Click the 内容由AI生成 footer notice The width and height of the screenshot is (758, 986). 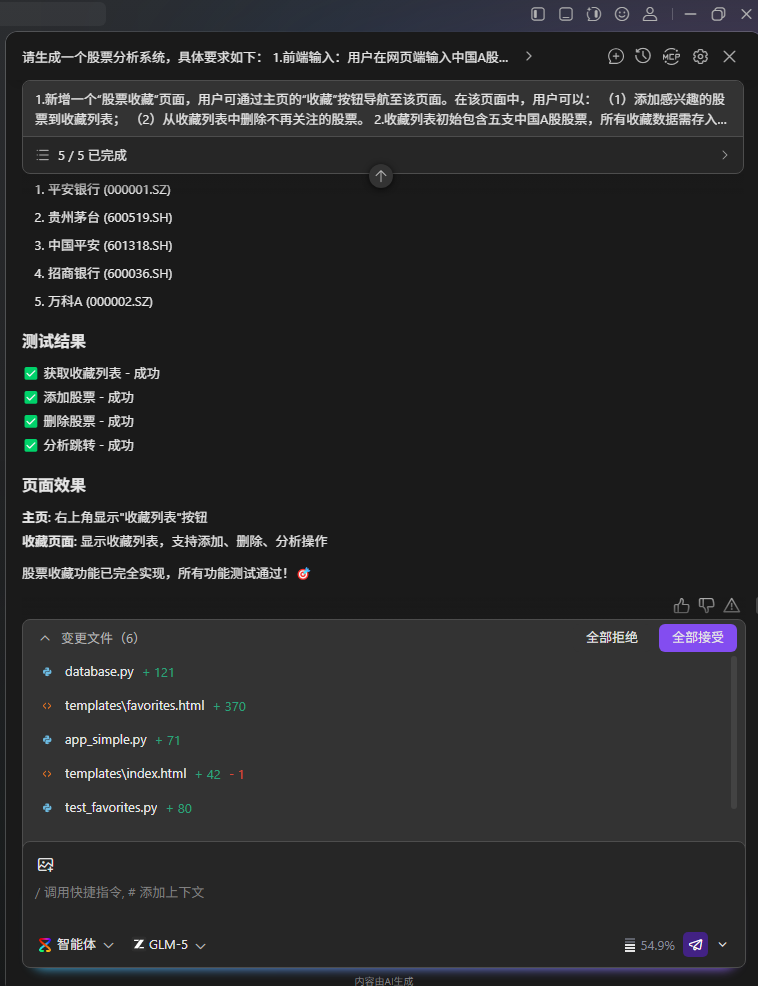point(384,980)
